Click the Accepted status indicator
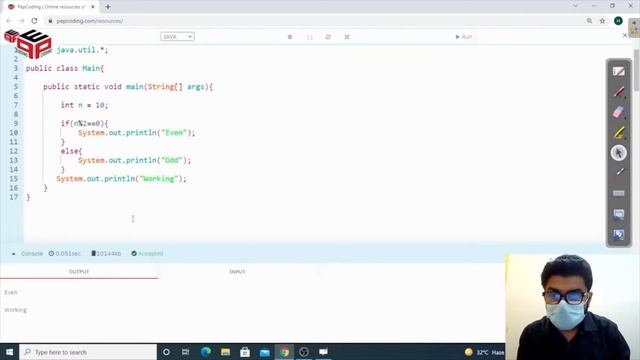Screen dimensions: 640x360 (147, 253)
